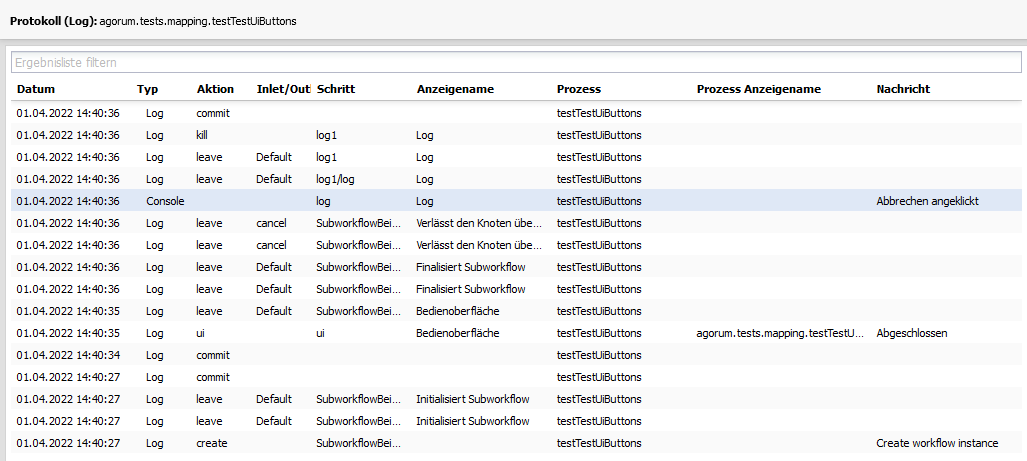1027x461 pixels.
Task: Select the Console row with Abbrechen angeklickt
Action: [x=516, y=201]
